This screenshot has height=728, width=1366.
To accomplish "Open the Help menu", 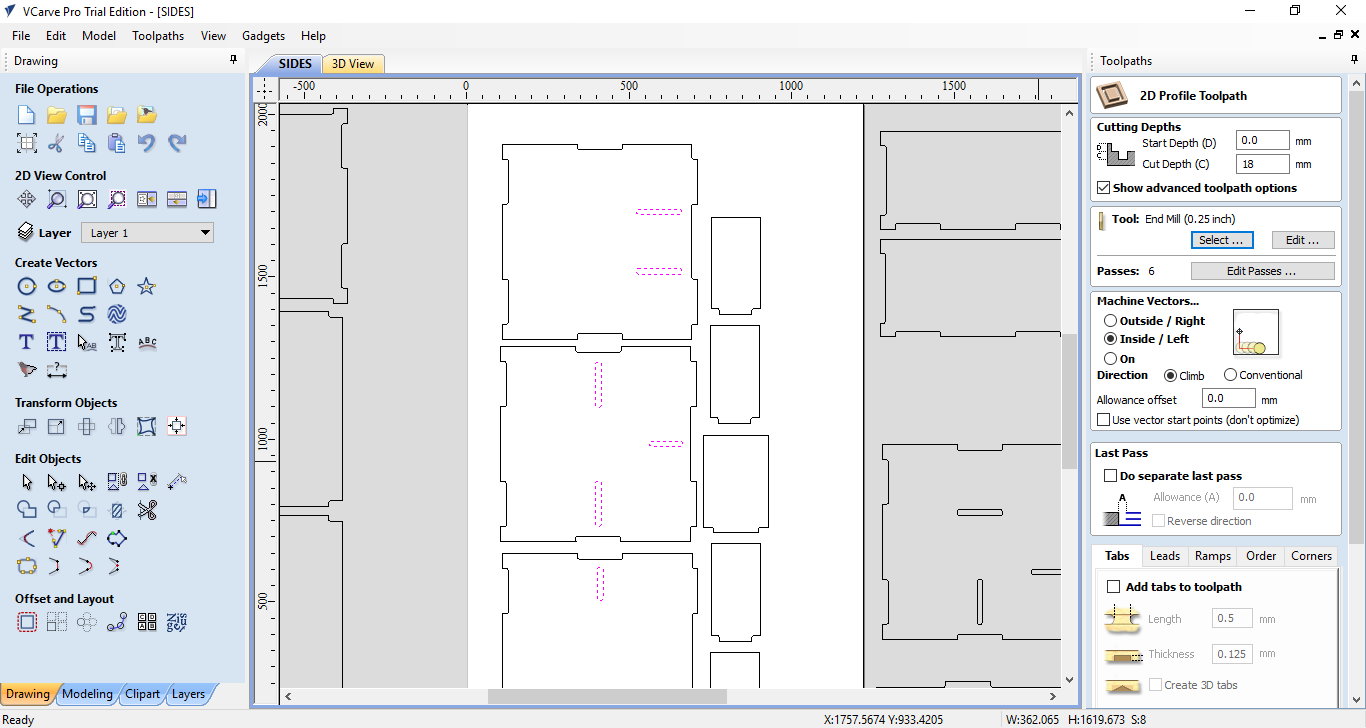I will 313,36.
